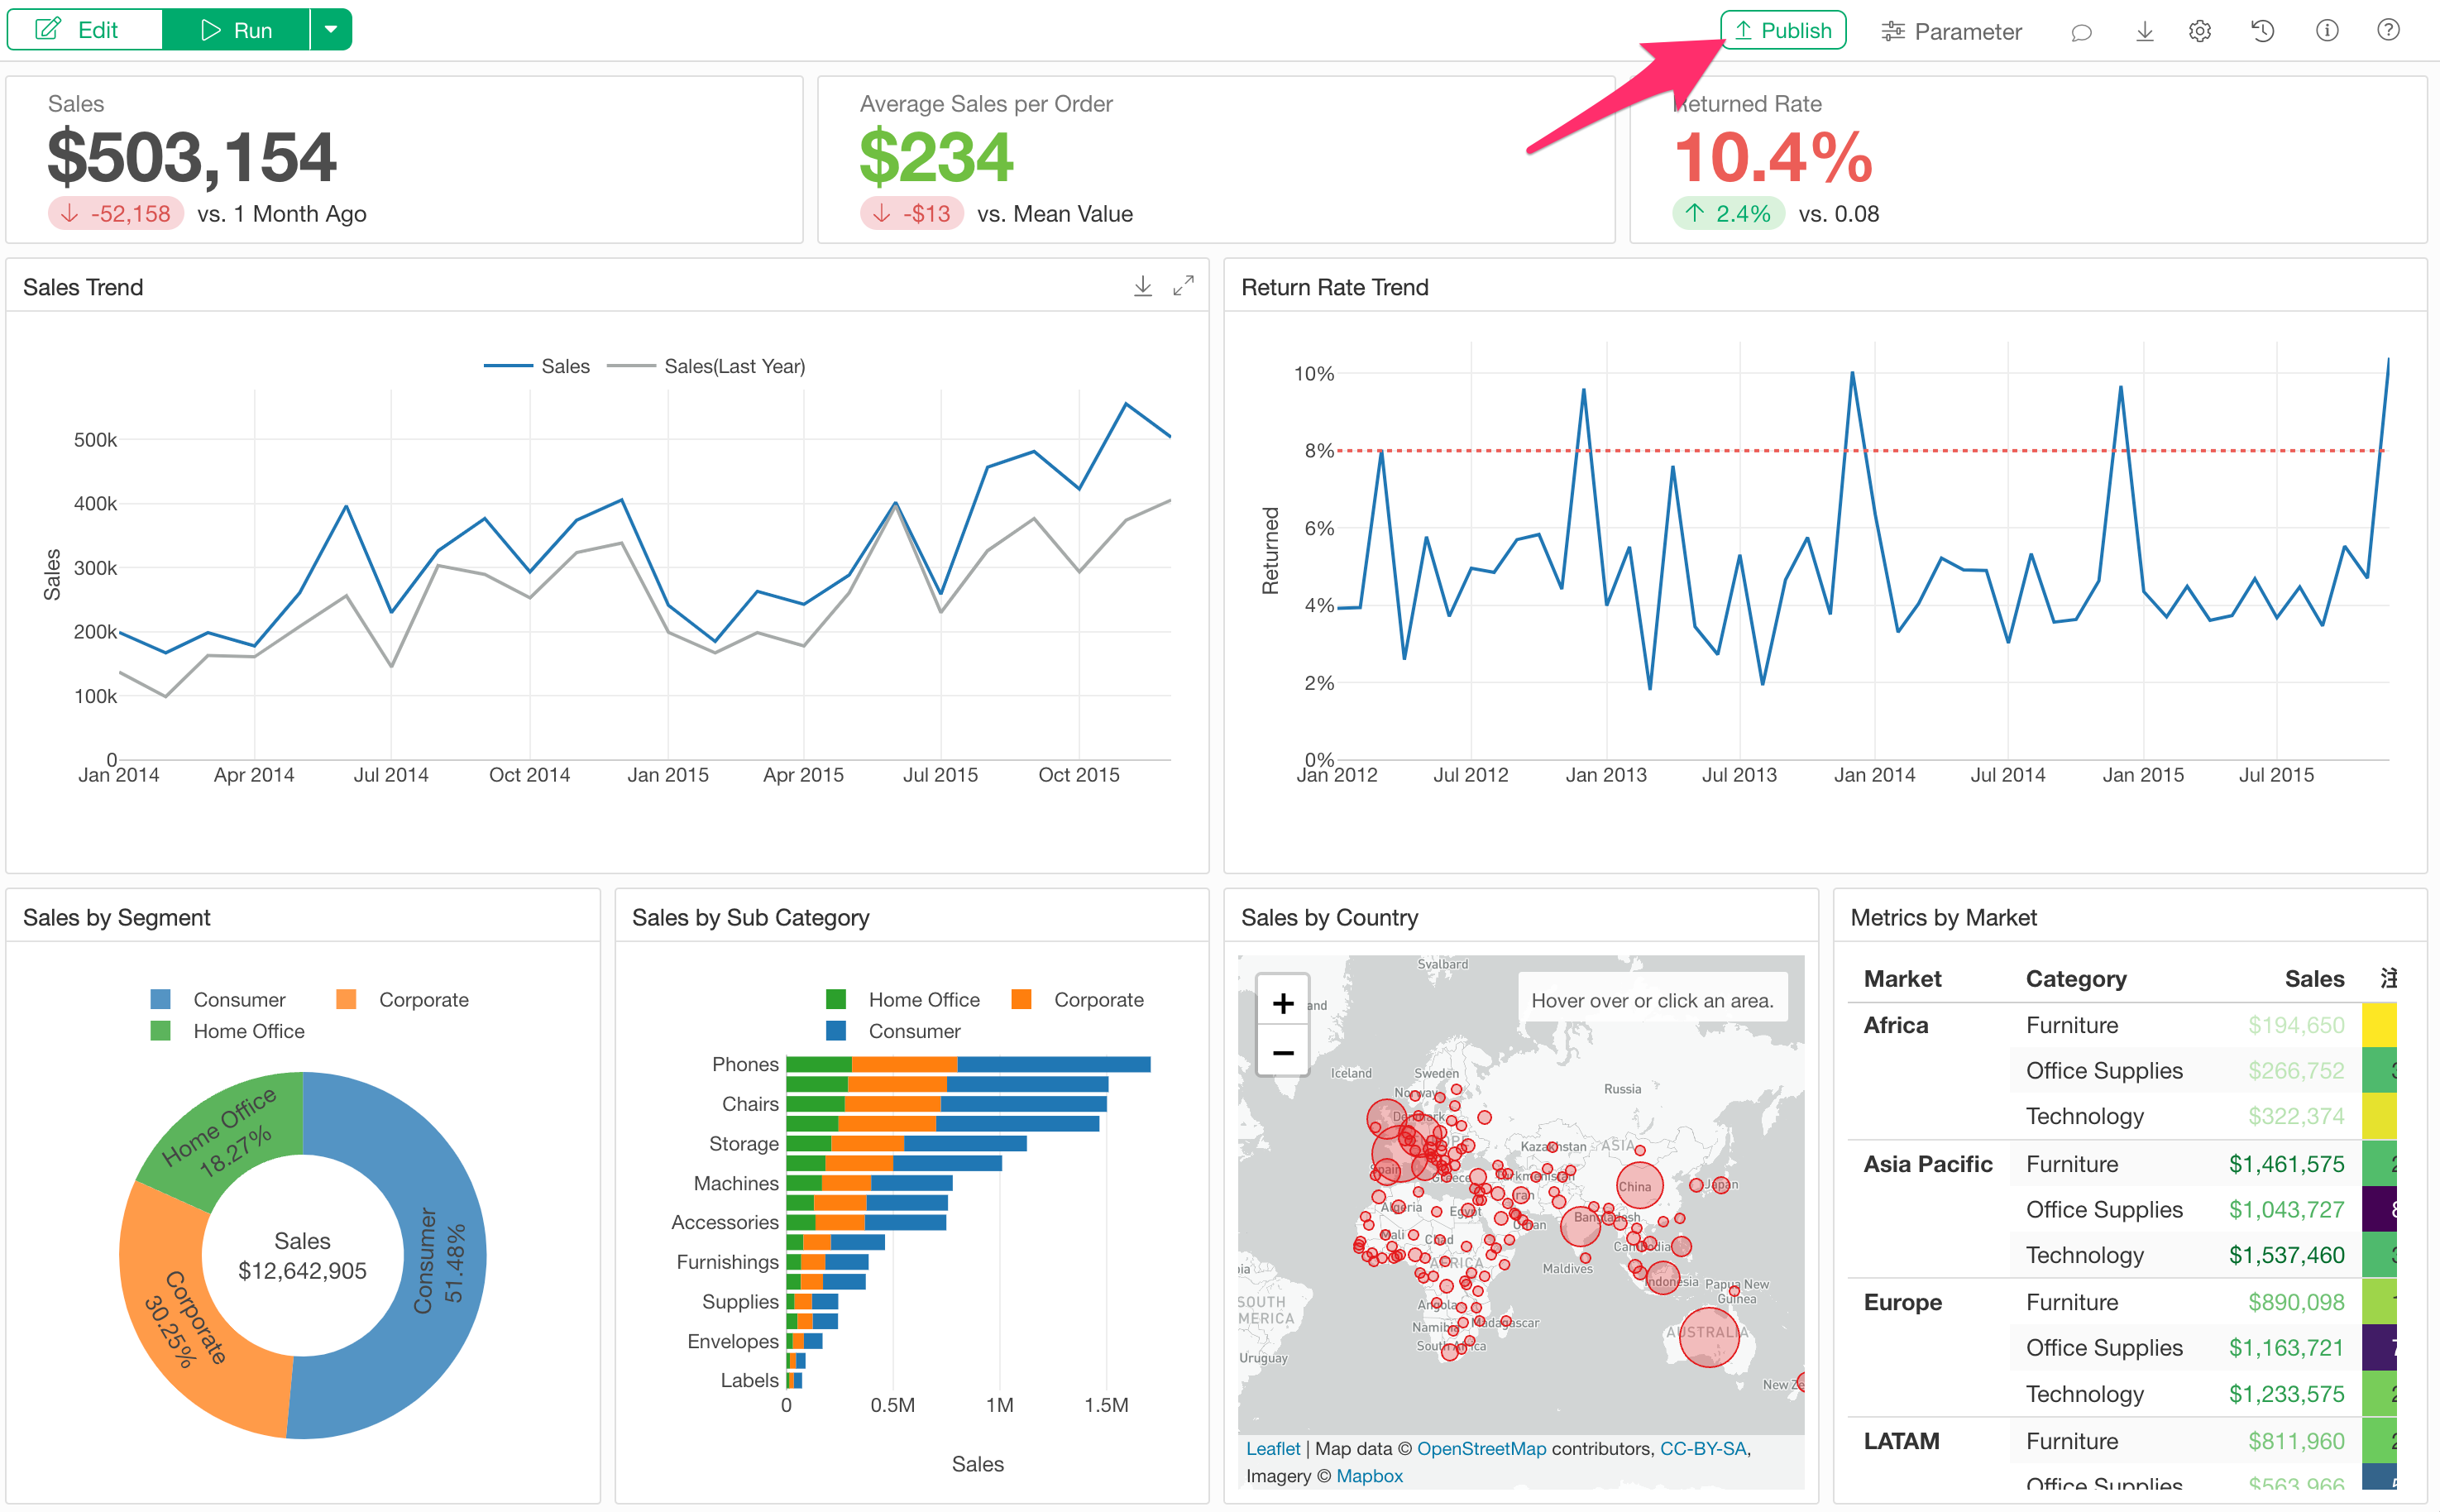This screenshot has width=2440, height=1512.
Task: Open the dropdown arrow next to Run
Action: click(331, 30)
